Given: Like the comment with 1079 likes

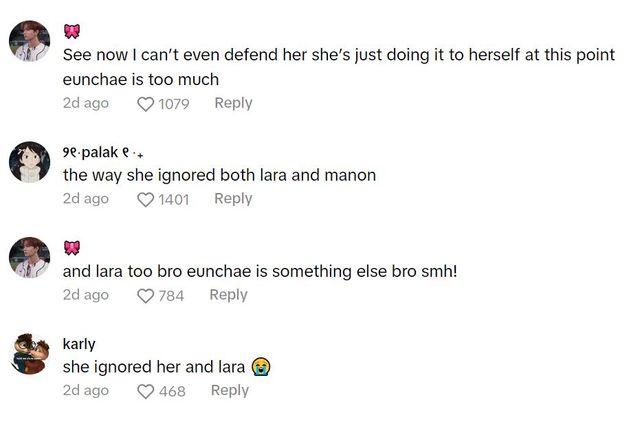Looking at the screenshot, I should point(146,104).
